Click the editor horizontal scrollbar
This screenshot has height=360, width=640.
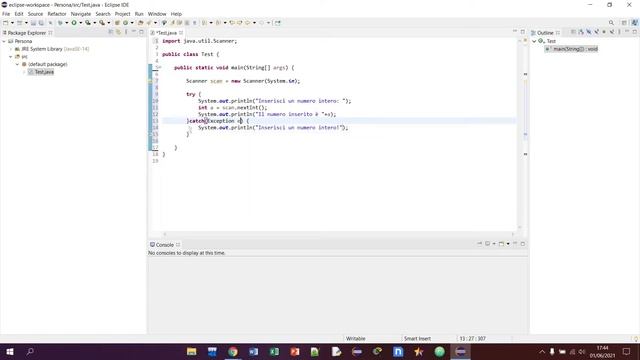pos(339,234)
